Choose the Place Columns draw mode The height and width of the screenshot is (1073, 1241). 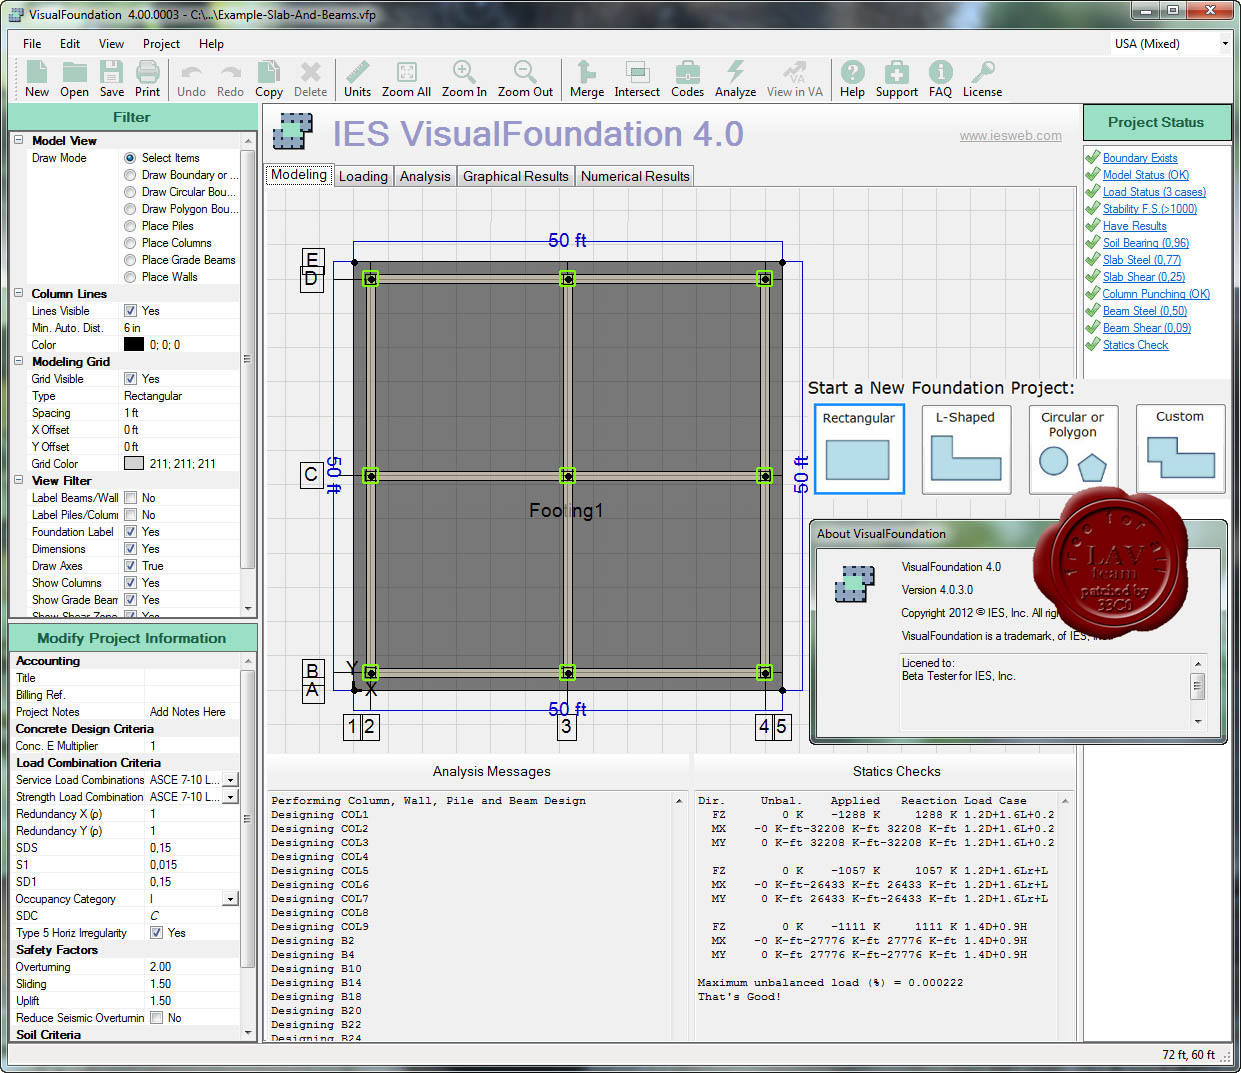pos(130,243)
